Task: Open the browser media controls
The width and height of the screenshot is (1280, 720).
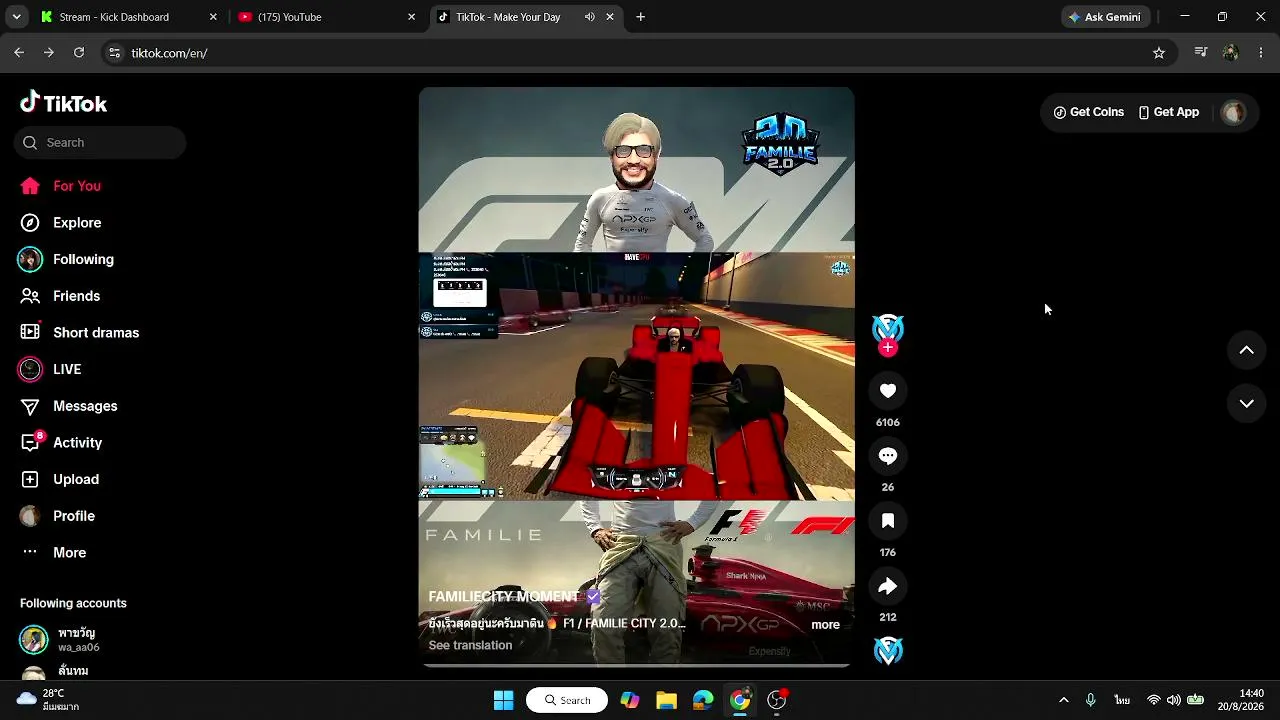Action: (1201, 53)
